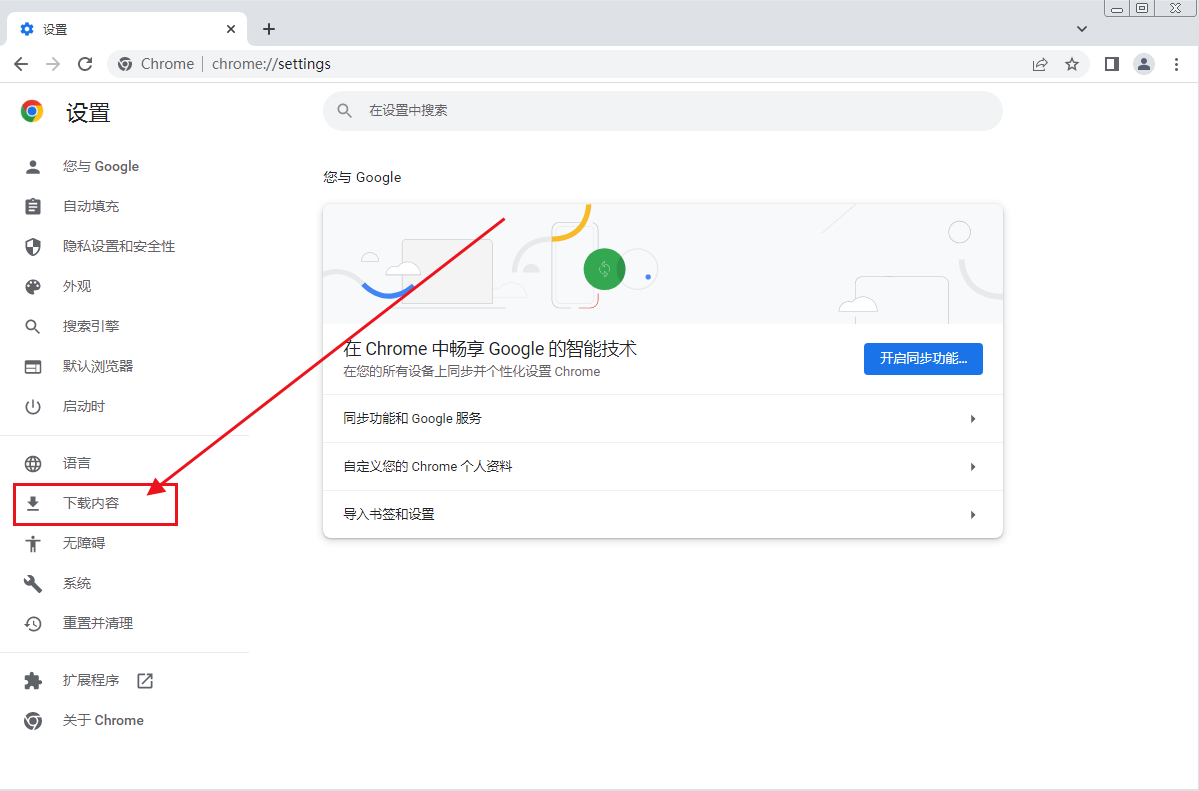Click the external-link icon next to 扩展程序
1199x791 pixels.
tap(145, 681)
